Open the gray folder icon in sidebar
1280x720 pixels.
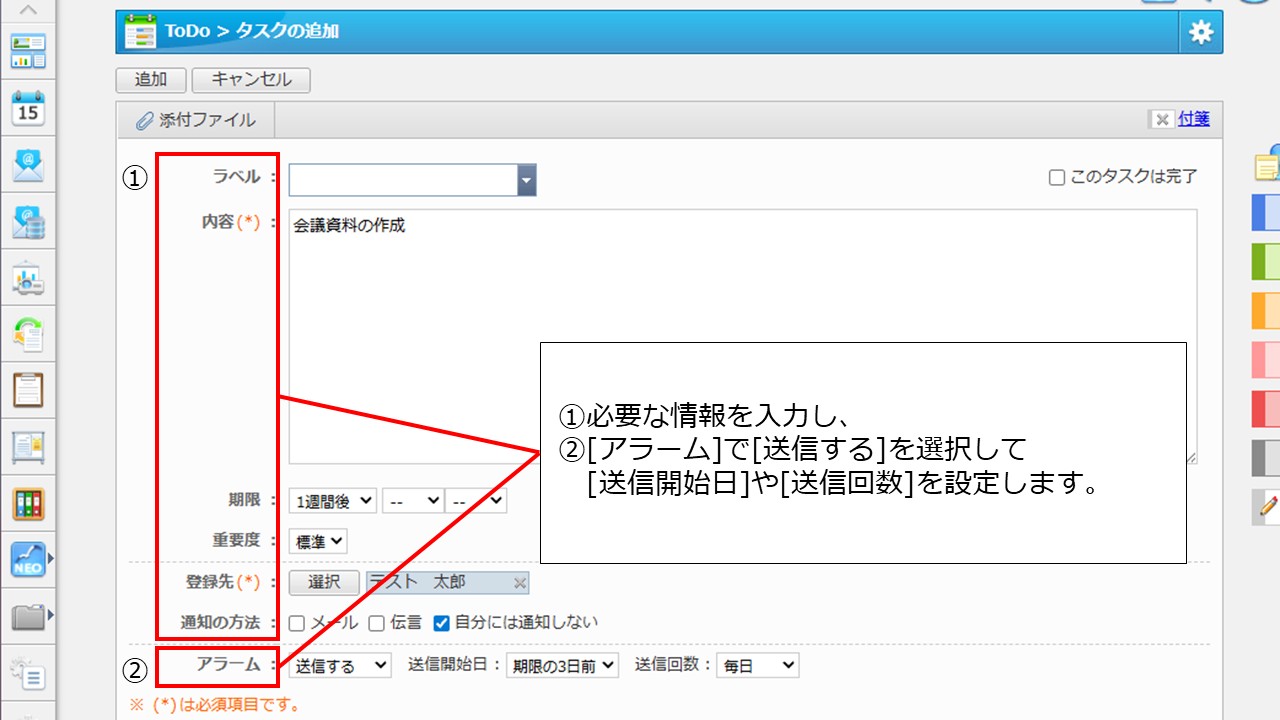click(x=28, y=617)
